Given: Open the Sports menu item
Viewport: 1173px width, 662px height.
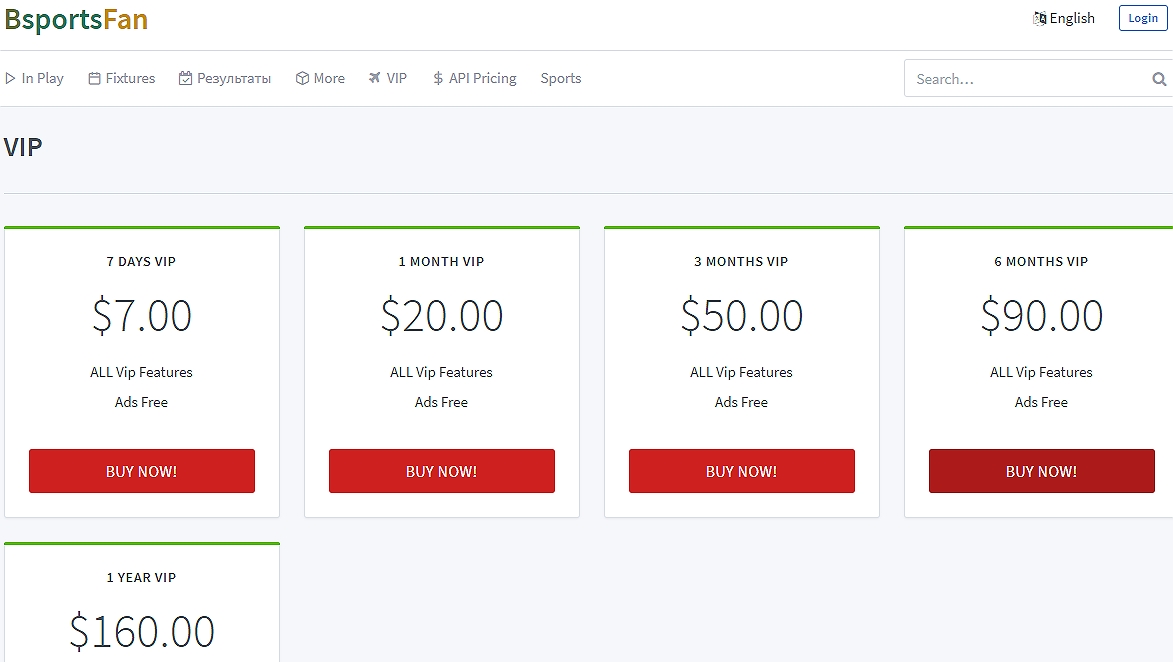Looking at the screenshot, I should (x=560, y=78).
